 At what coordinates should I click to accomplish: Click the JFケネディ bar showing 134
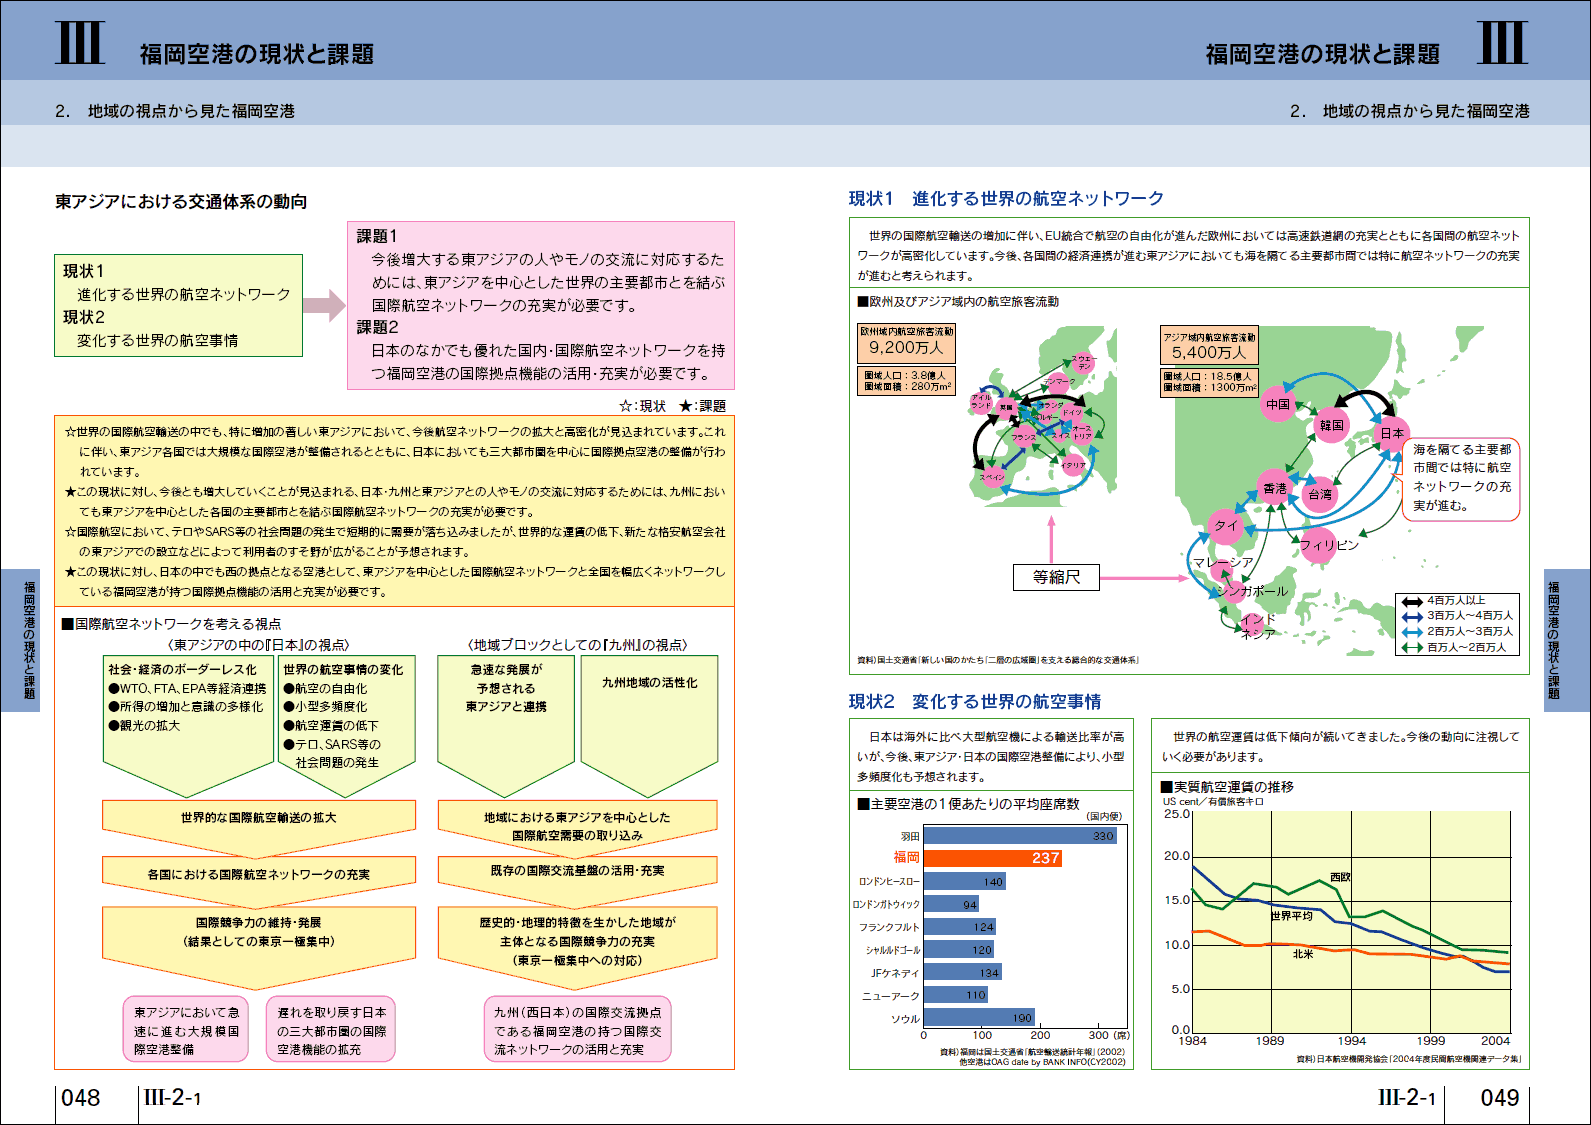pos(963,973)
